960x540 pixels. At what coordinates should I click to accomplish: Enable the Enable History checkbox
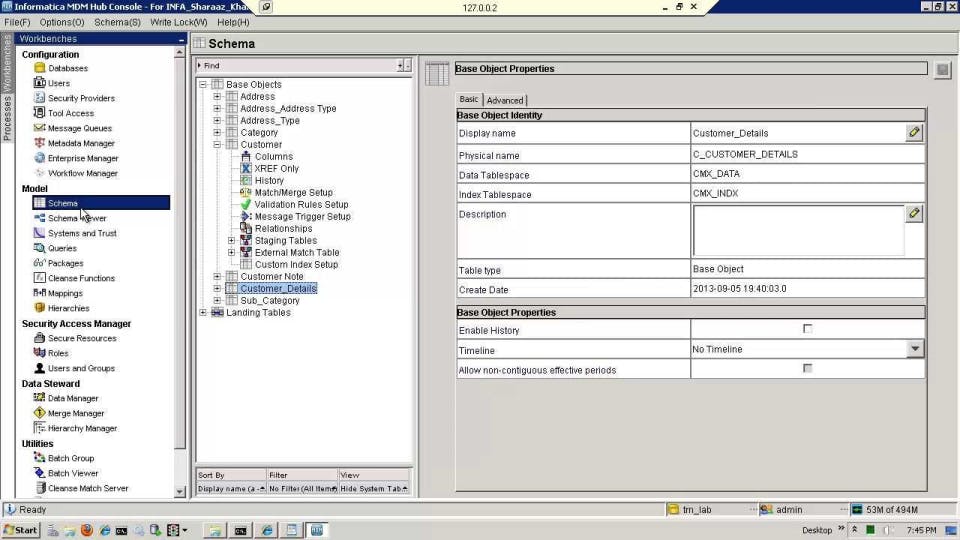coord(807,329)
